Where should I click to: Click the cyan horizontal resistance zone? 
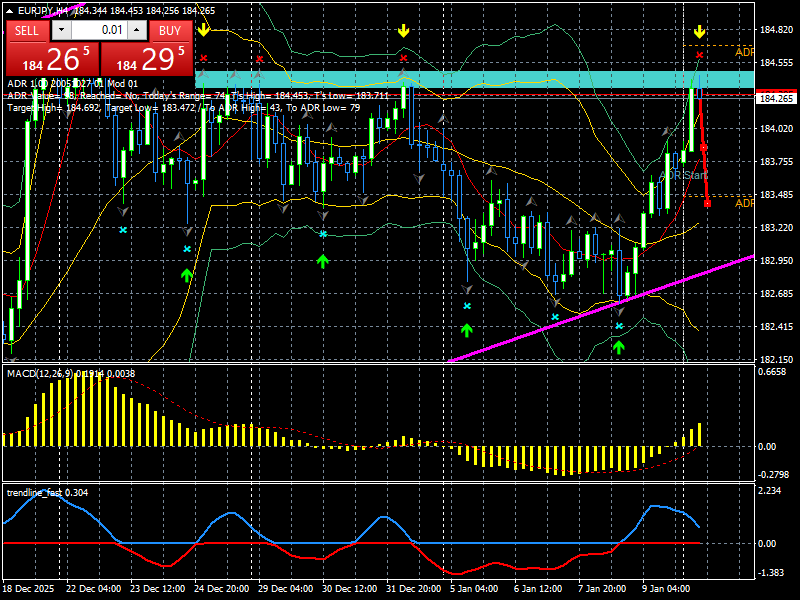[474, 79]
